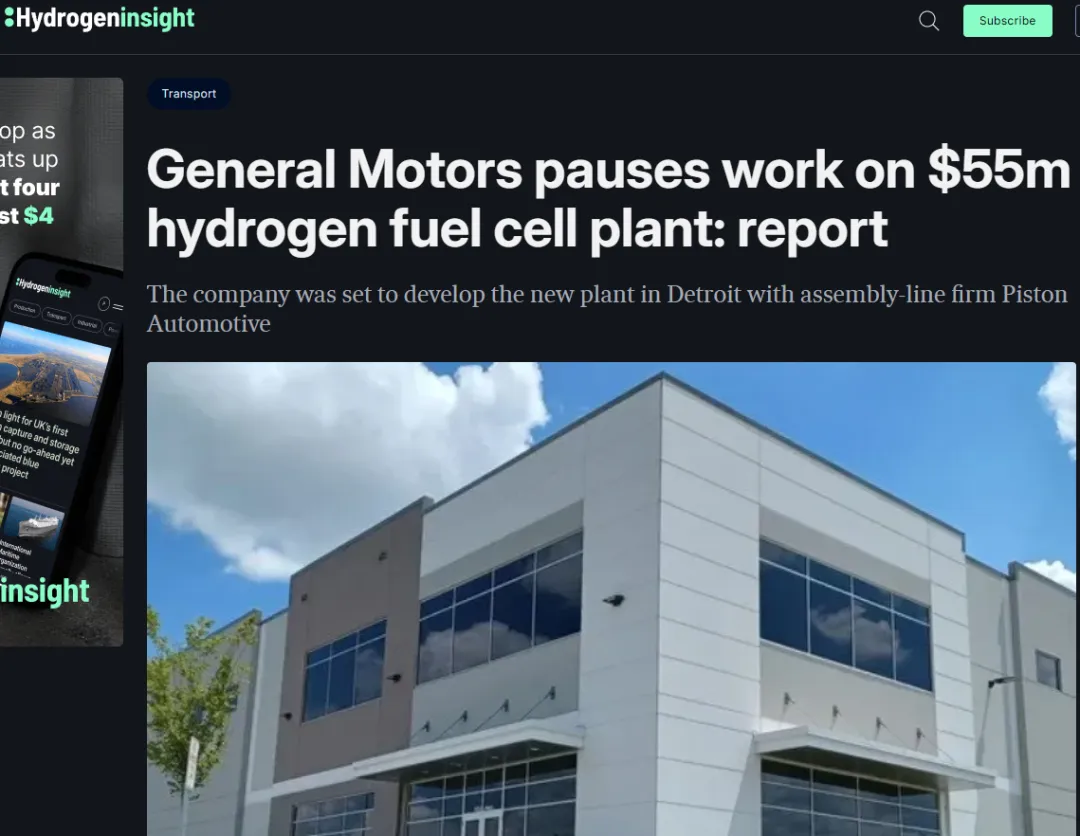The image size is (1080, 836).
Task: Click the hamburger menu icon on ad phone
Action: (x=118, y=307)
